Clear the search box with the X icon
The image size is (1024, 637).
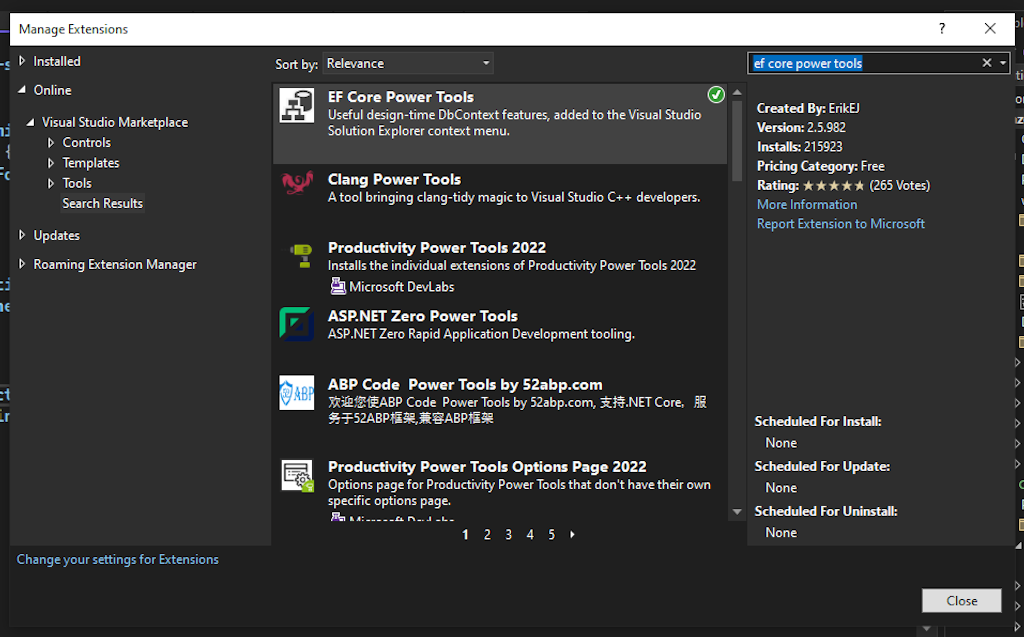pos(987,63)
